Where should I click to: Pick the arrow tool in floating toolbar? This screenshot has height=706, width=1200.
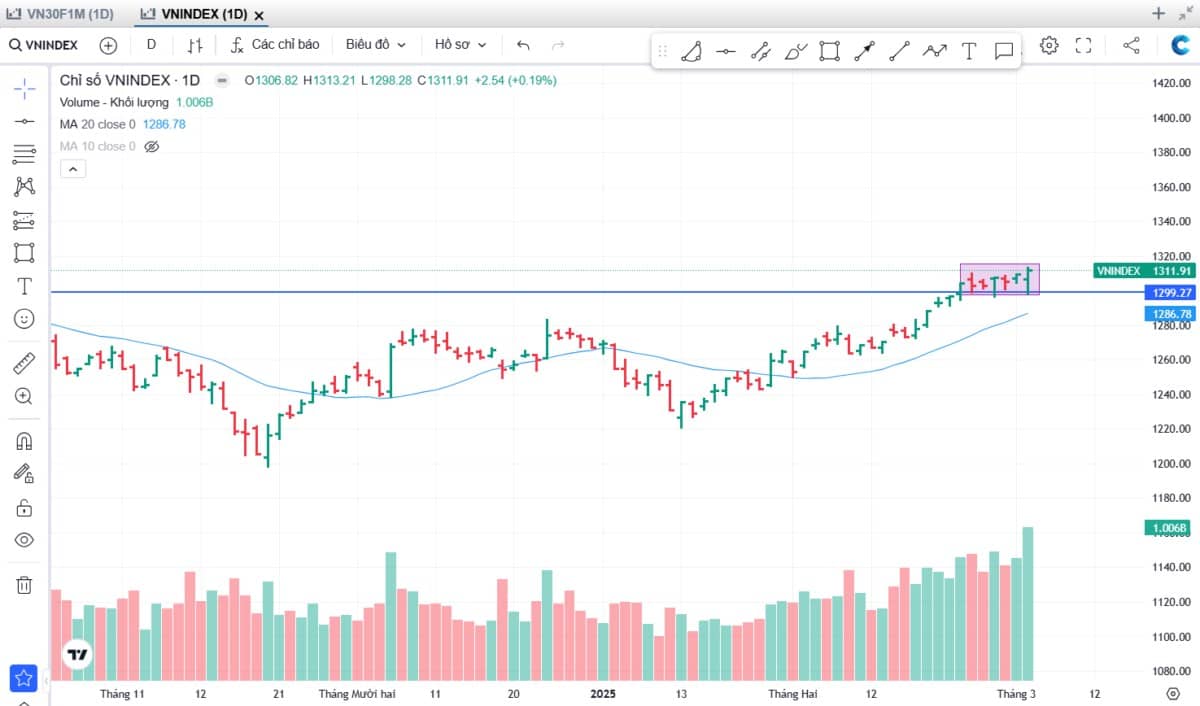pyautogui.click(x=865, y=51)
